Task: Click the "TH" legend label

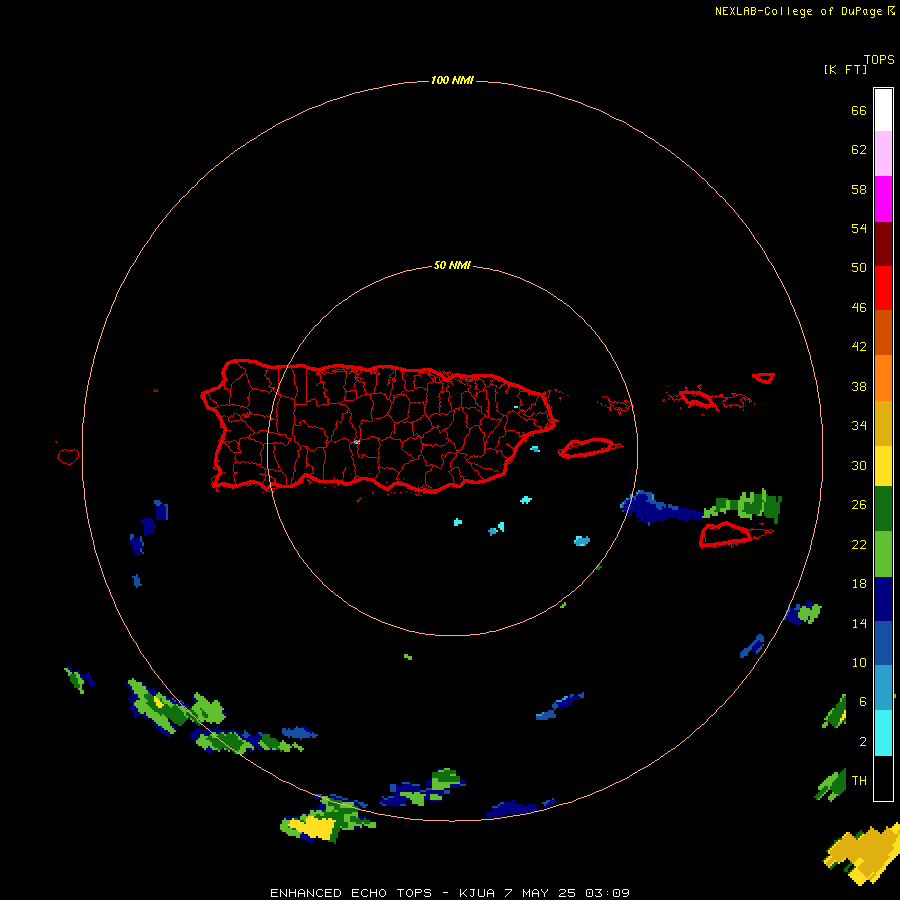Action: point(859,781)
